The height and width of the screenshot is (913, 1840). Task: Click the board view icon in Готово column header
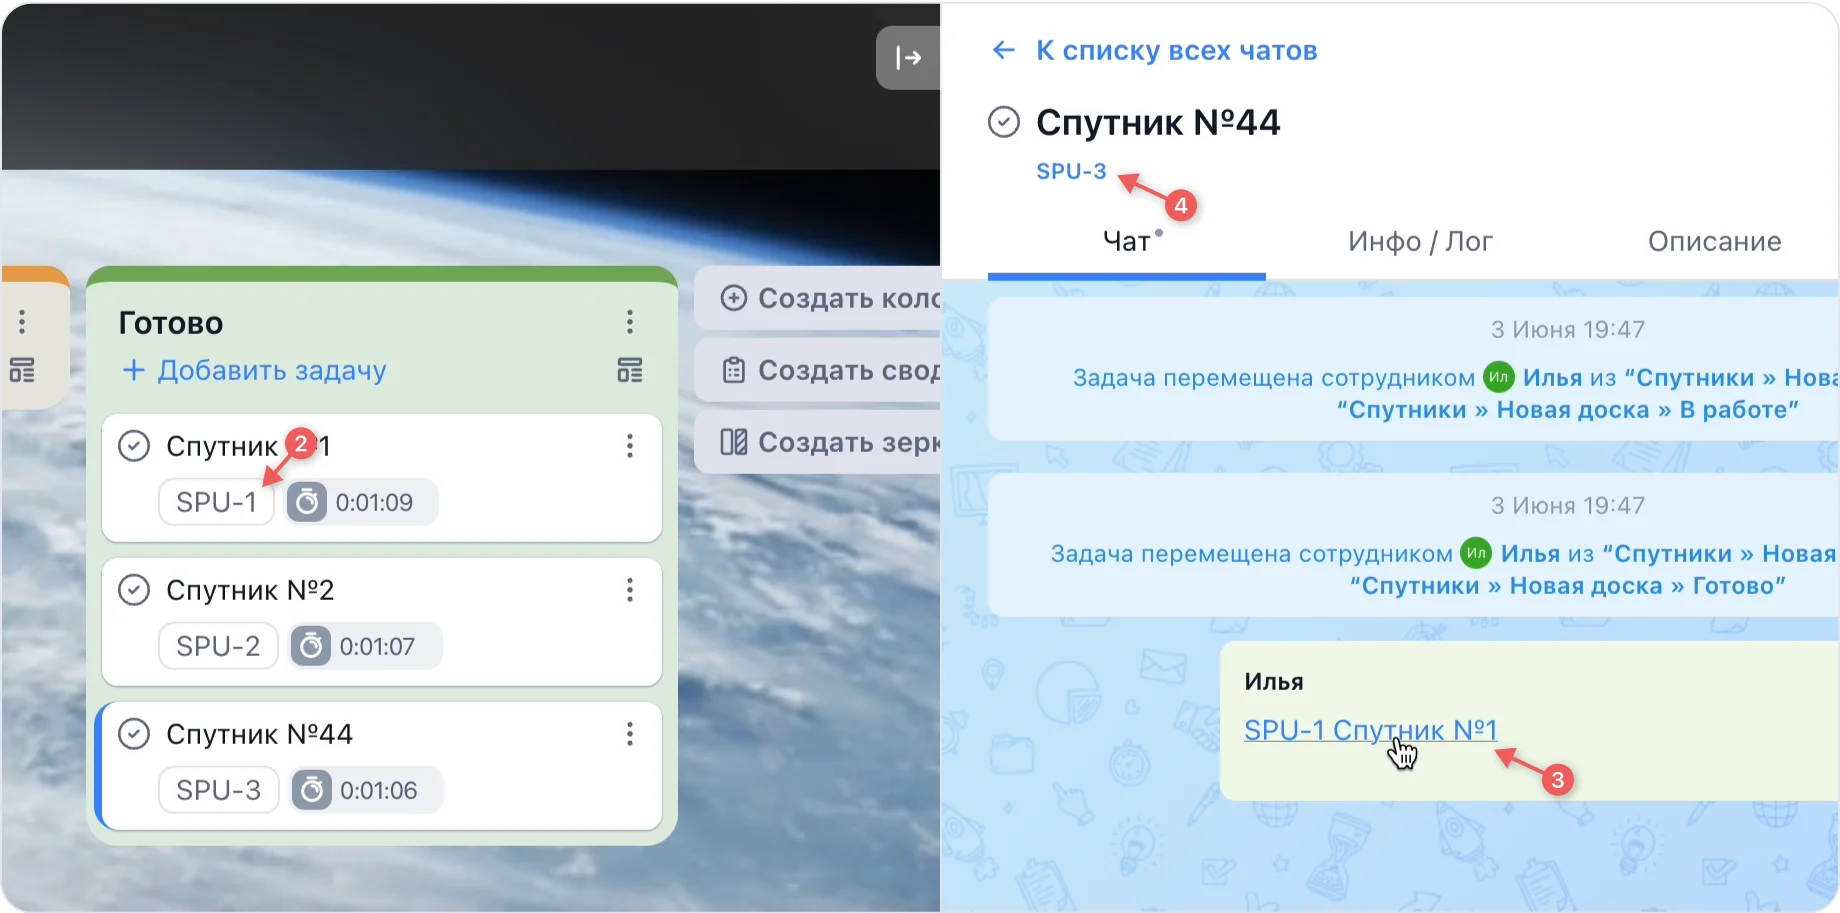click(630, 370)
